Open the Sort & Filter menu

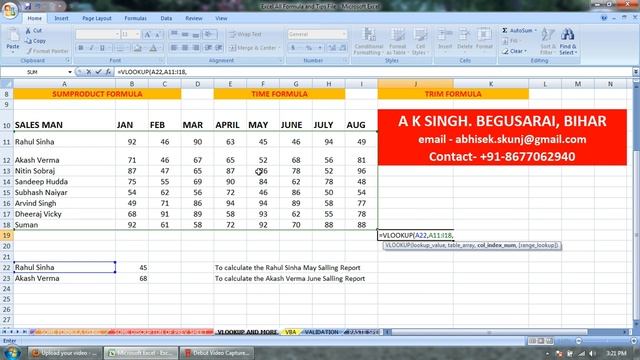547,41
